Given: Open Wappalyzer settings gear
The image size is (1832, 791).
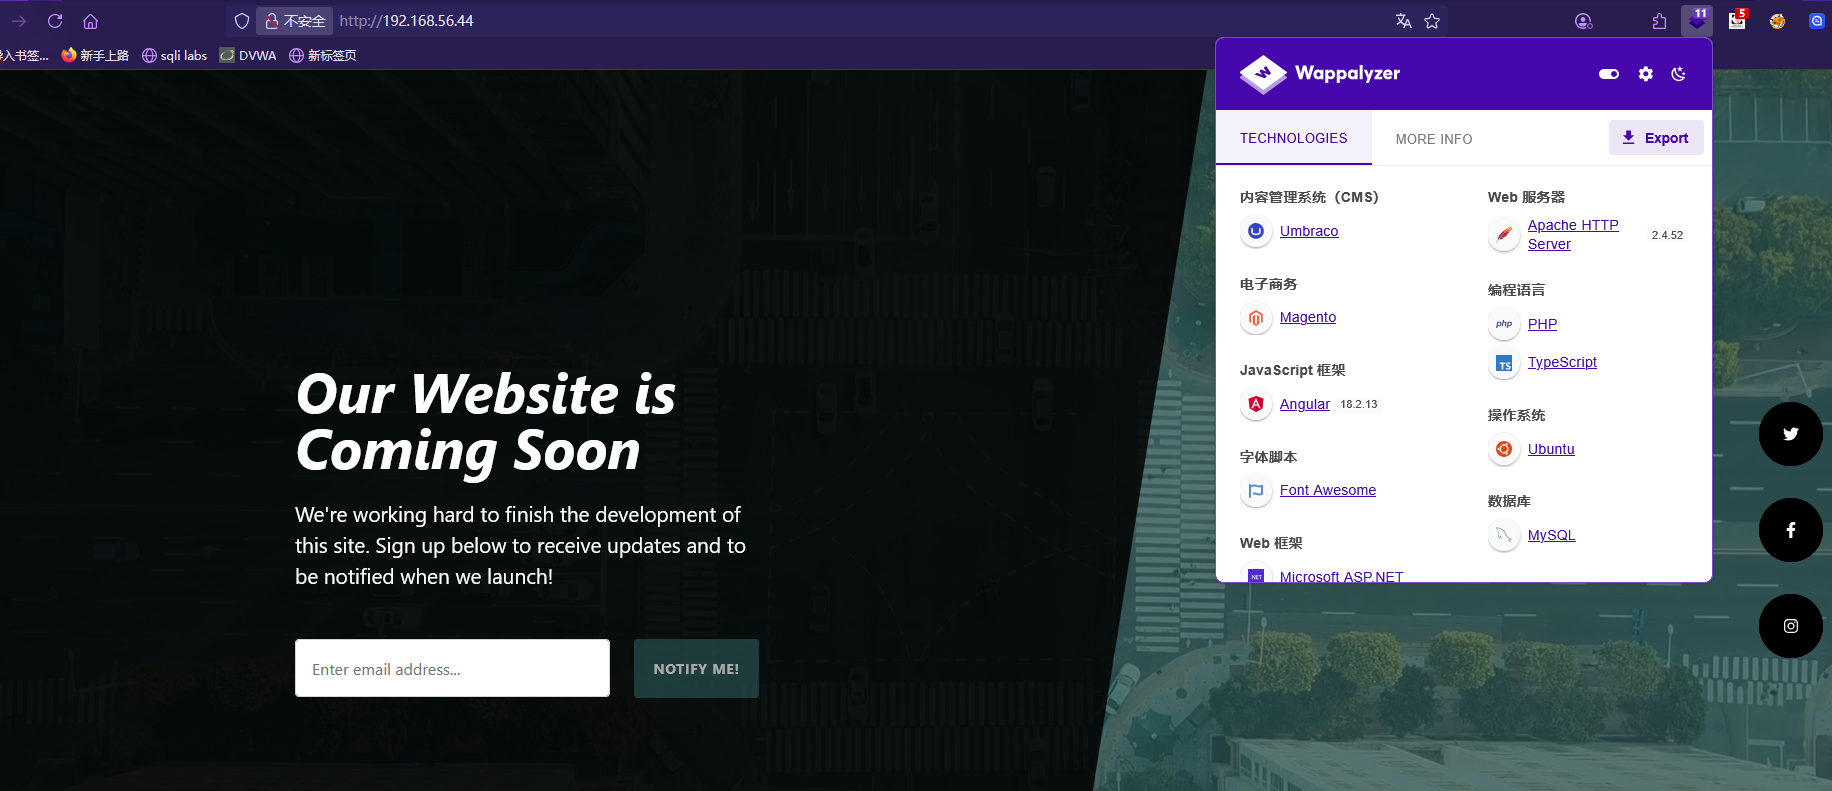Looking at the screenshot, I should (1645, 74).
